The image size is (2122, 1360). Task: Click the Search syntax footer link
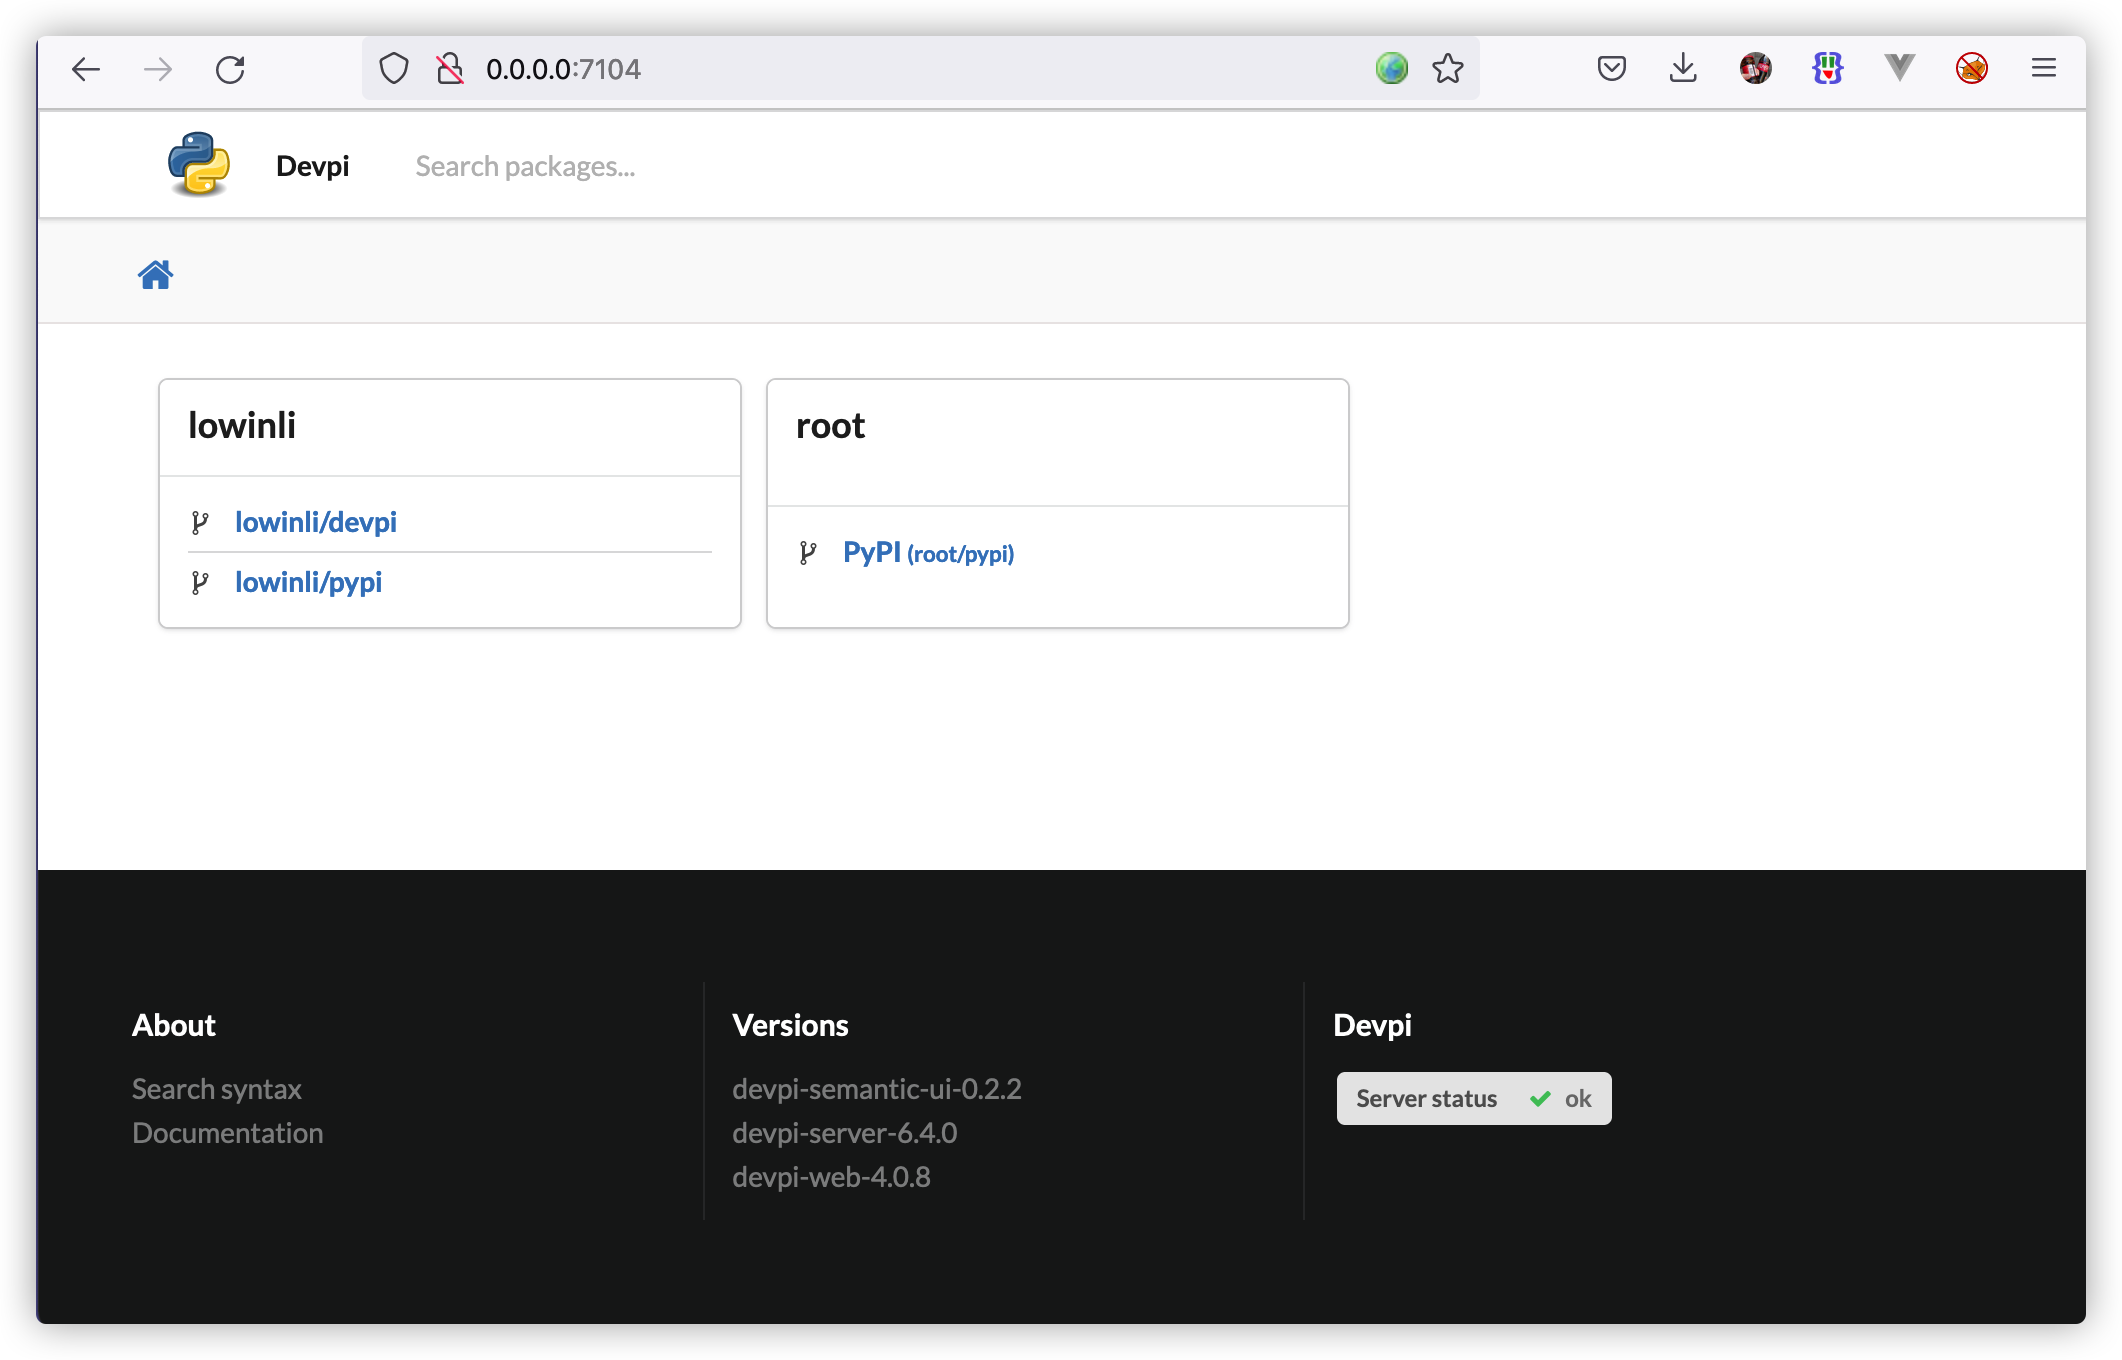217,1089
